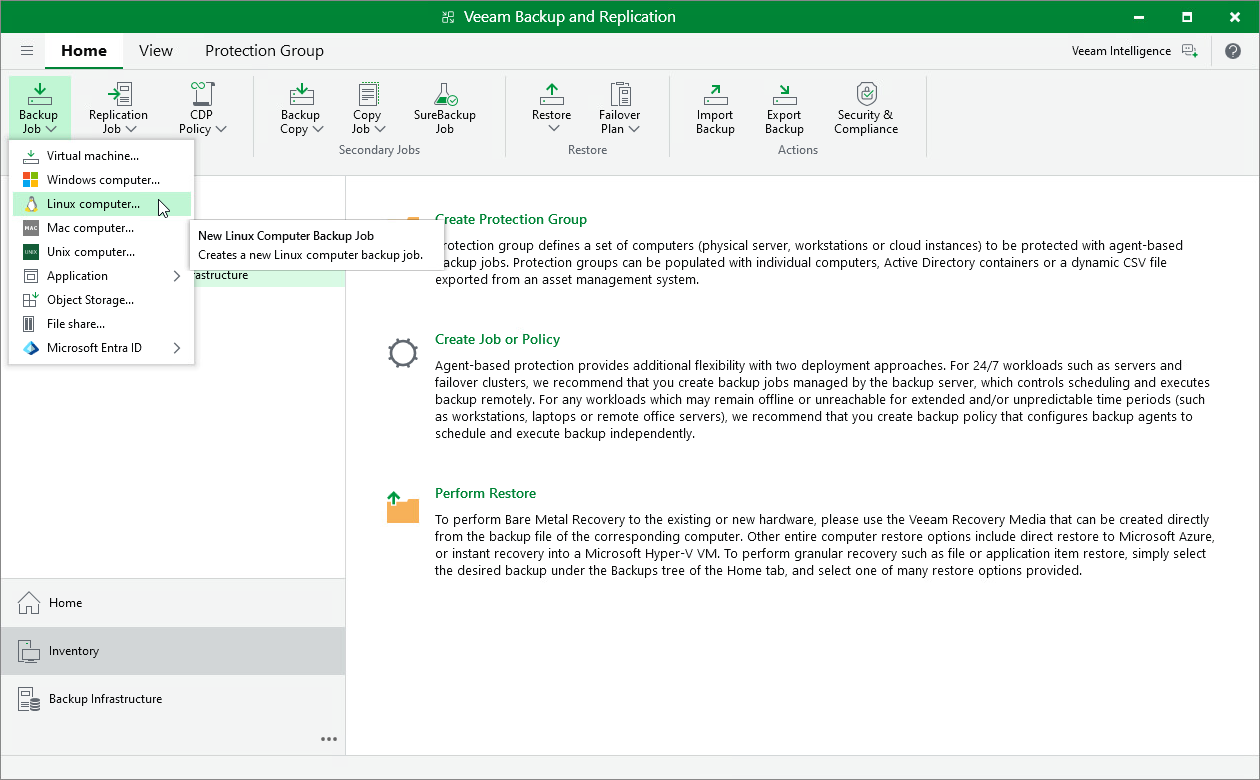Screen dimensions: 1260x780
Task: Select File share... menu entry
Action: click(x=101, y=324)
